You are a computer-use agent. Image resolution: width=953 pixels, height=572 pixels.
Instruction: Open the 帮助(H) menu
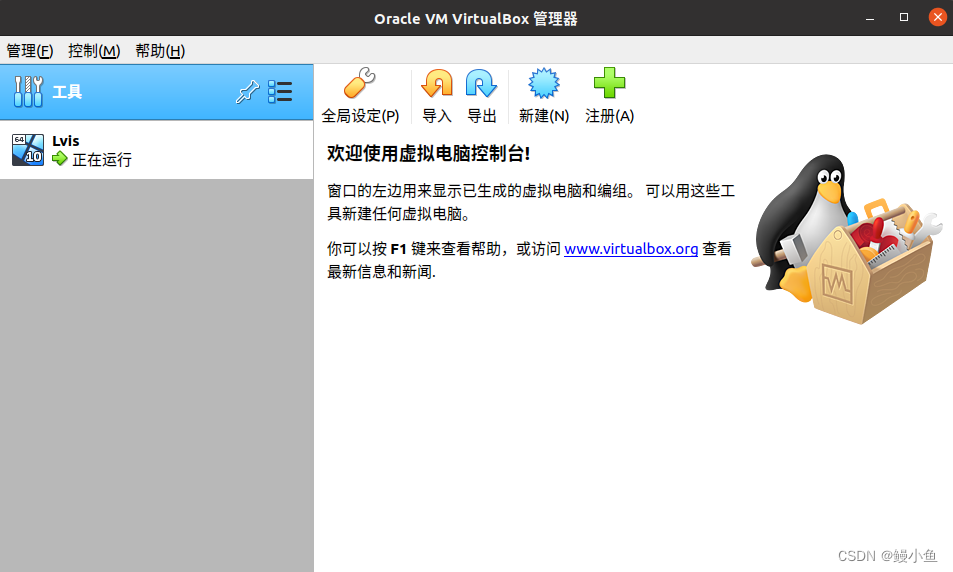click(x=160, y=50)
